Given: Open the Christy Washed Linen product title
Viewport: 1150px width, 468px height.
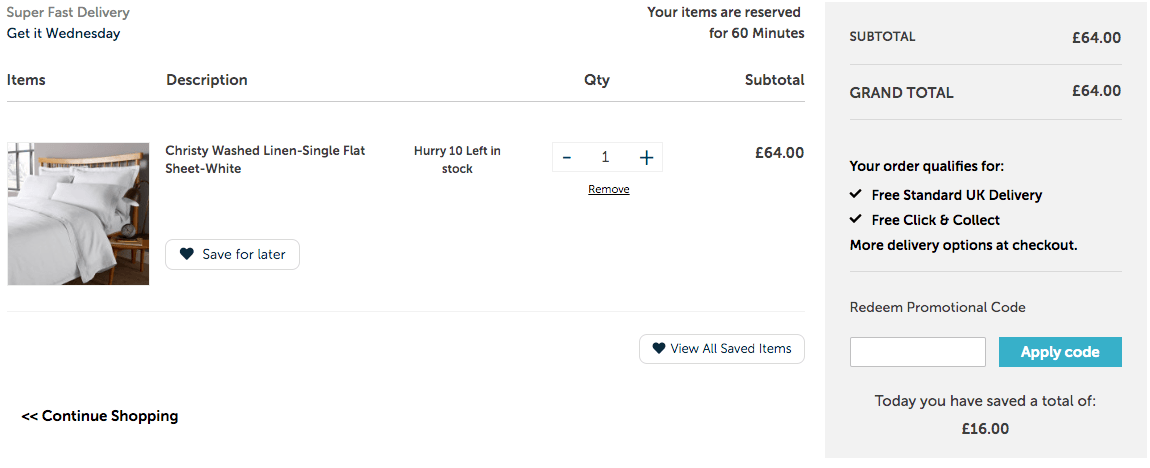Looking at the screenshot, I should [265, 159].
